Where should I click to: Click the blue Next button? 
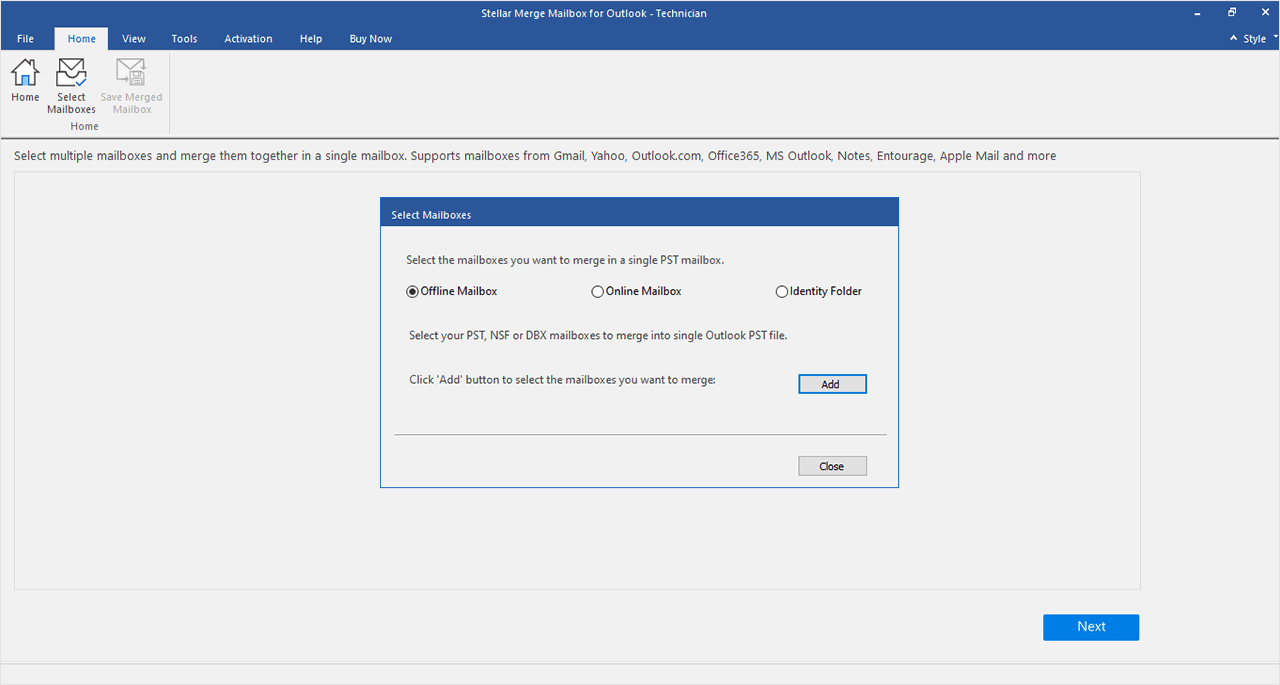click(1091, 627)
